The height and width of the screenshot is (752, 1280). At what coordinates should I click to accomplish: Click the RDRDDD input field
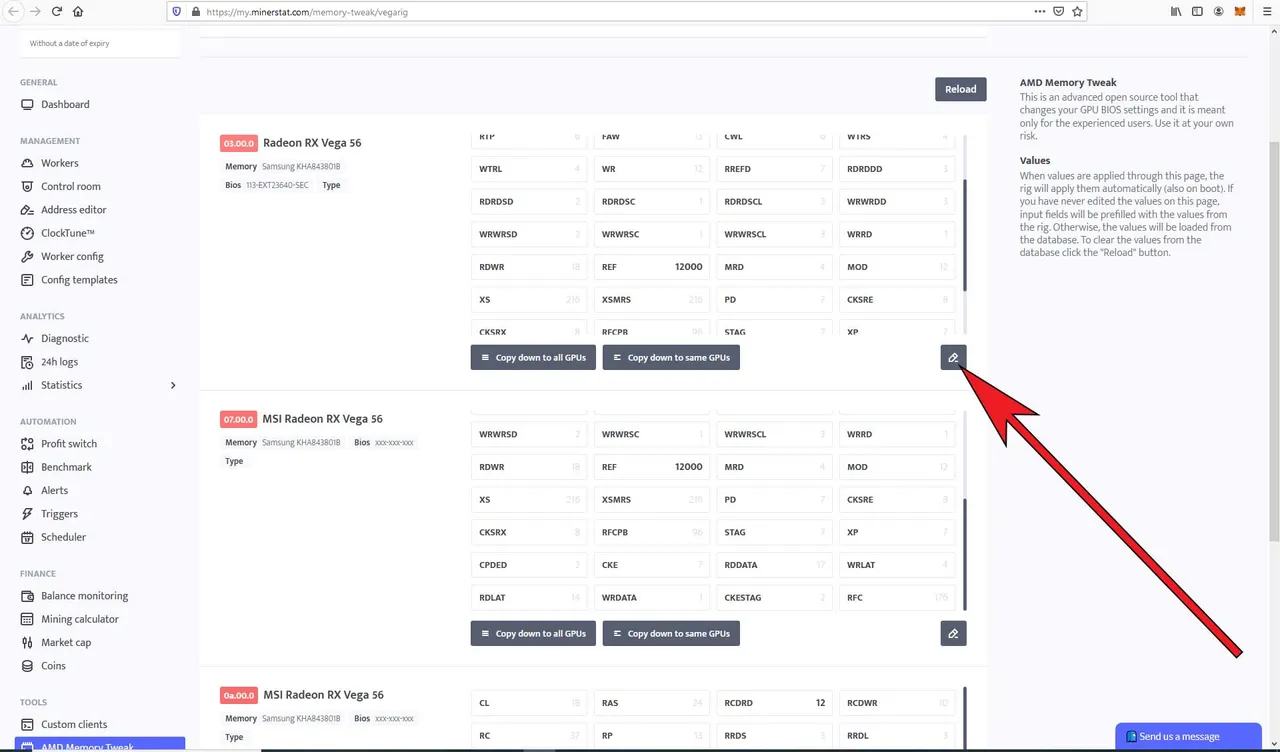tap(897, 169)
